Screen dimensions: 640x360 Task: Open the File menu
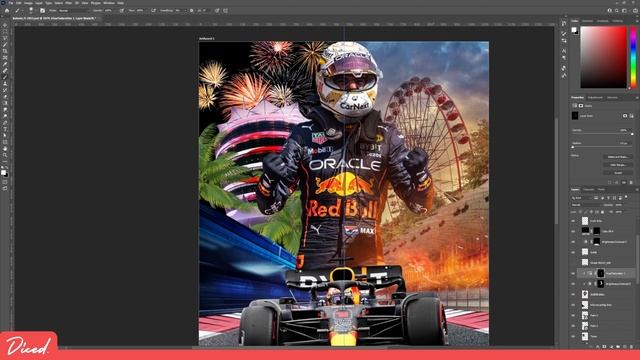point(11,3)
